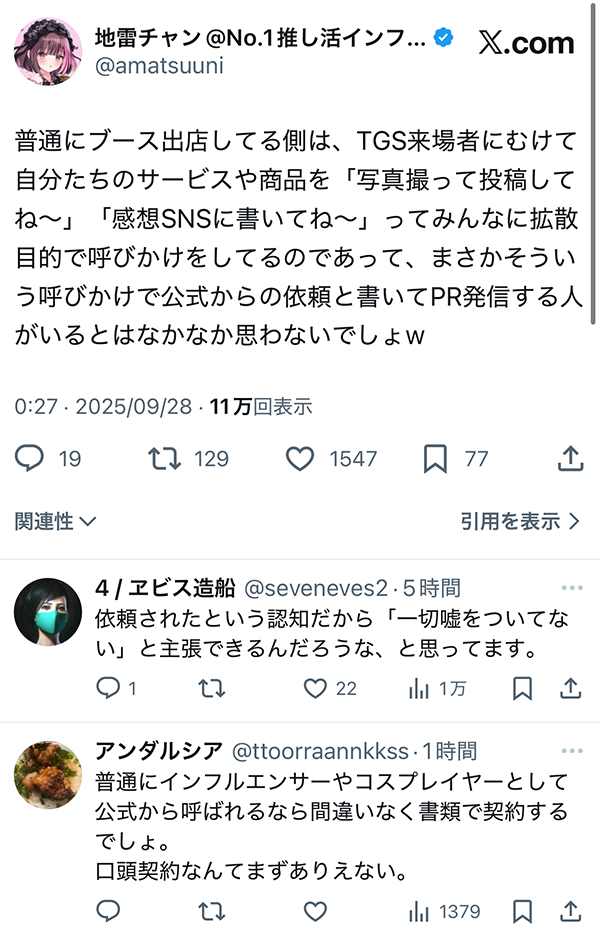Image resolution: width=600 pixels, height=938 pixels.
Task: Bookmark the main post with 77 bookmarks
Action: [x=435, y=459]
